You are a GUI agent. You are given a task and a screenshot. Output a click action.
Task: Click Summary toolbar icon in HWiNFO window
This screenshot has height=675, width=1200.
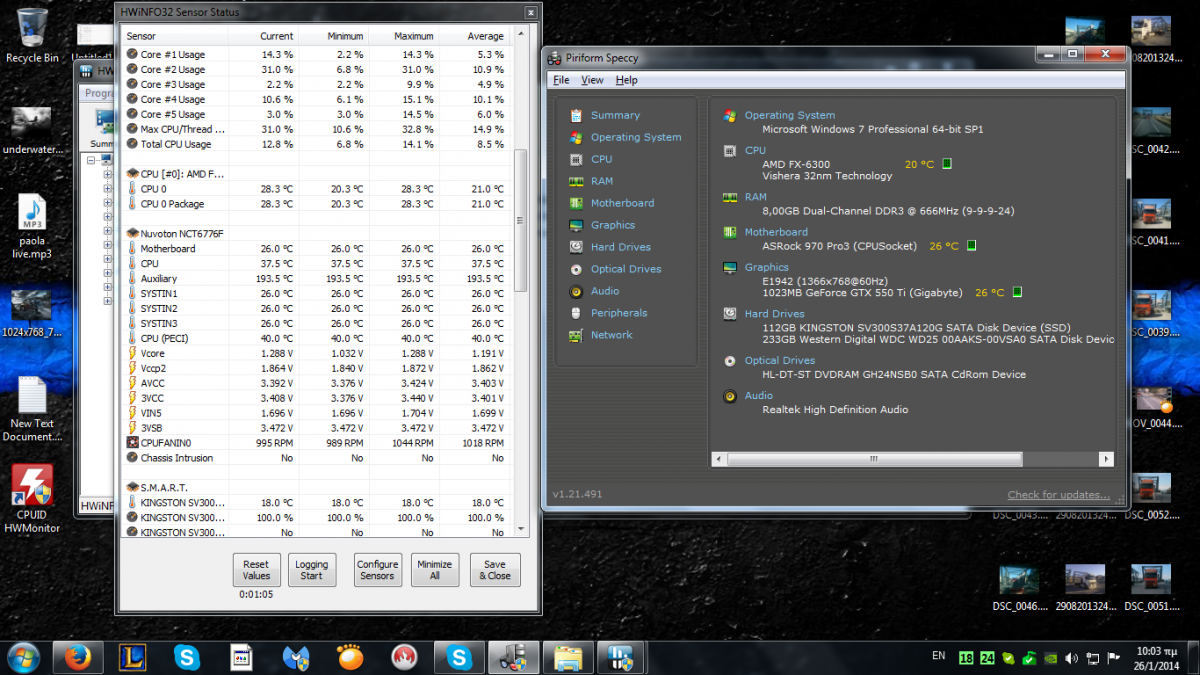point(103,127)
